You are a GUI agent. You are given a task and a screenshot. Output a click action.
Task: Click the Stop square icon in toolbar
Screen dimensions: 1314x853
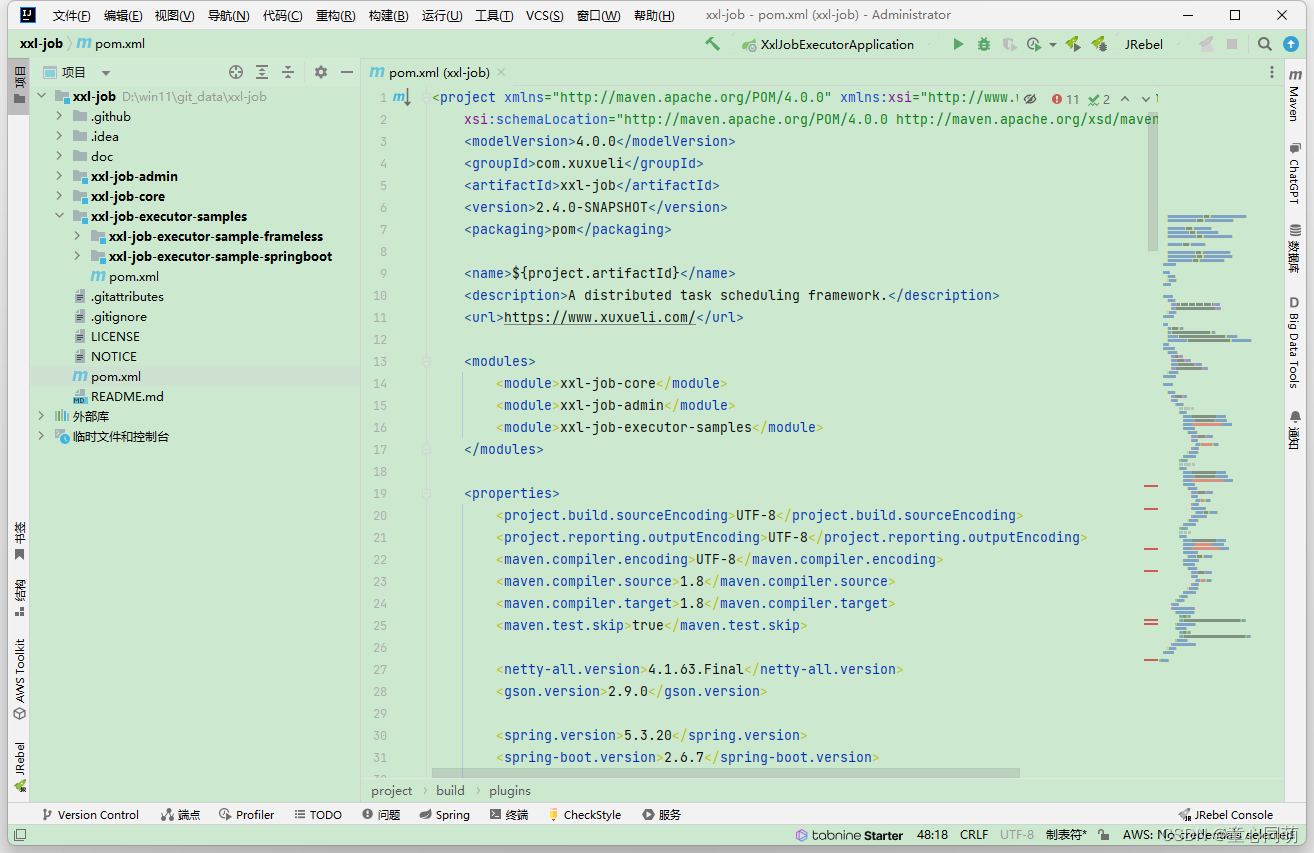click(x=1232, y=44)
